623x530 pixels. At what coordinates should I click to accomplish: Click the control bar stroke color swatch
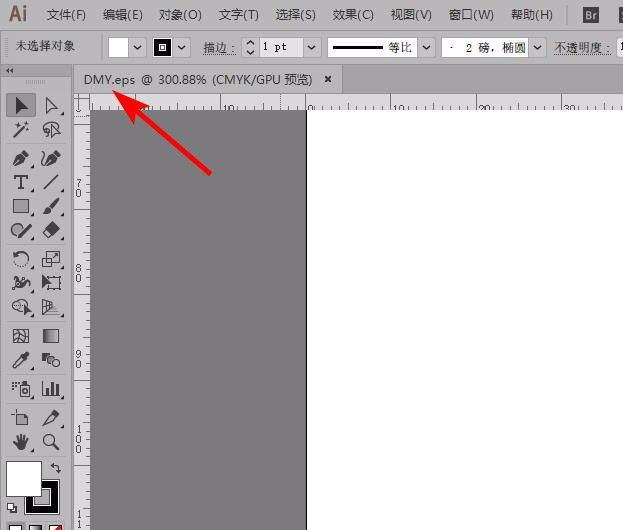tap(162, 48)
